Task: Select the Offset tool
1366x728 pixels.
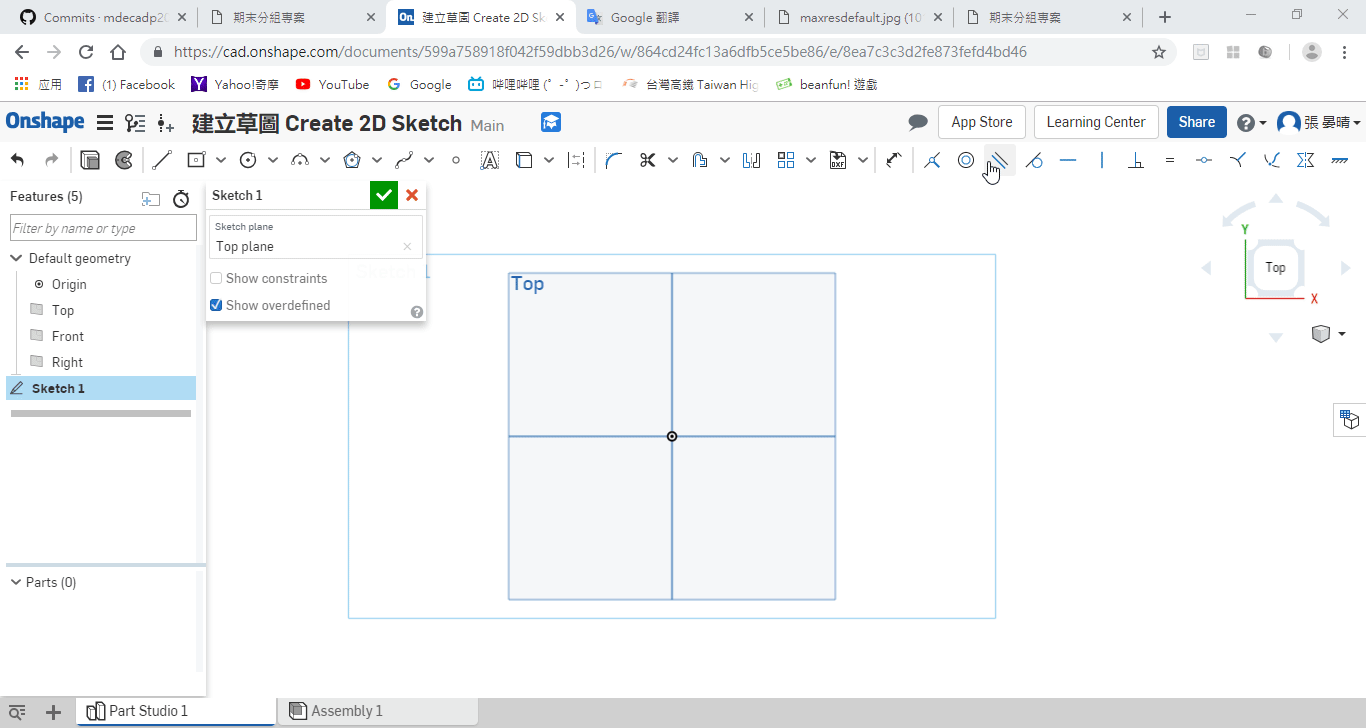Action: 699,160
